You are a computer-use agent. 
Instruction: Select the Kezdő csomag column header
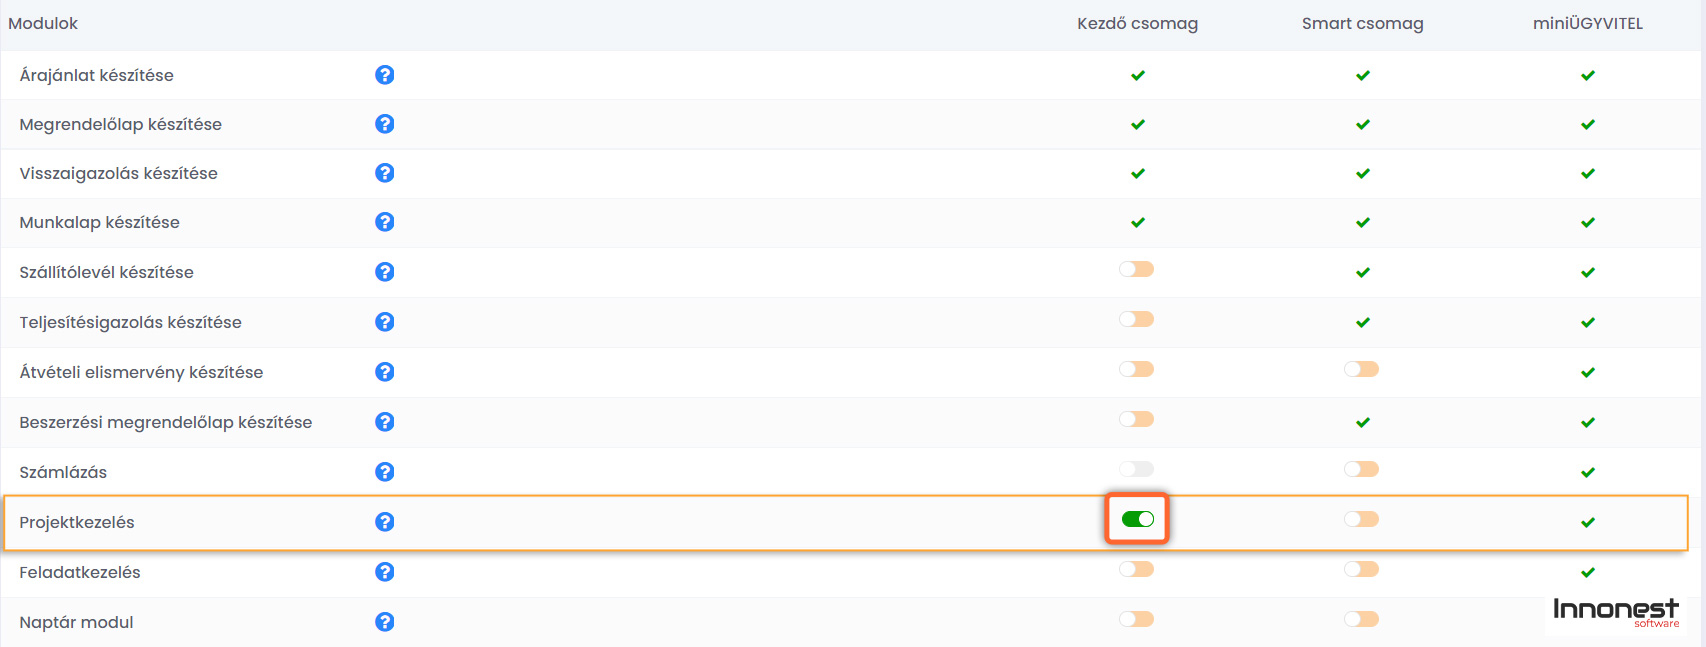coord(1137,24)
